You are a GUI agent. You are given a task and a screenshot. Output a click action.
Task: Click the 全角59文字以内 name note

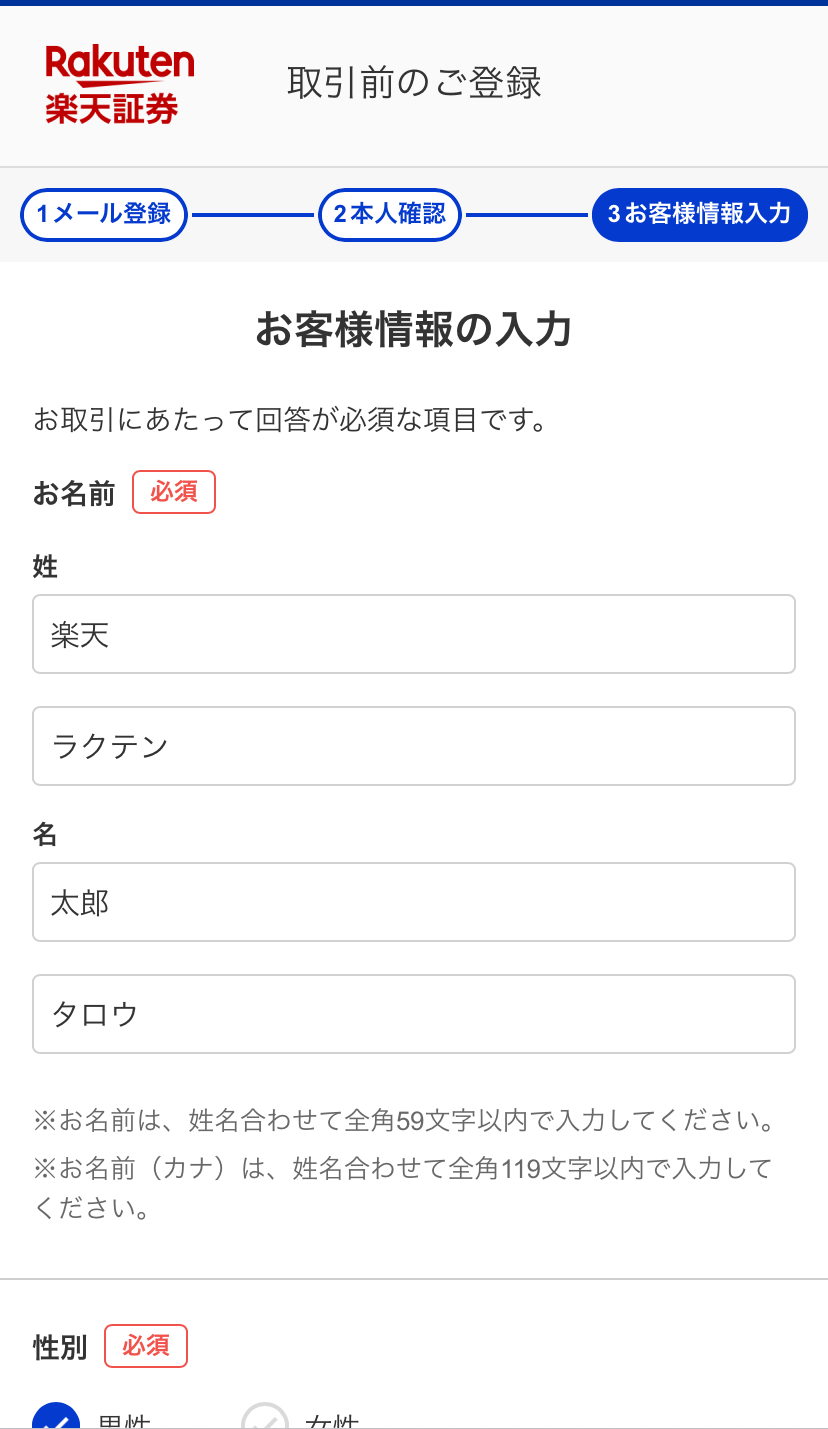tap(405, 1121)
